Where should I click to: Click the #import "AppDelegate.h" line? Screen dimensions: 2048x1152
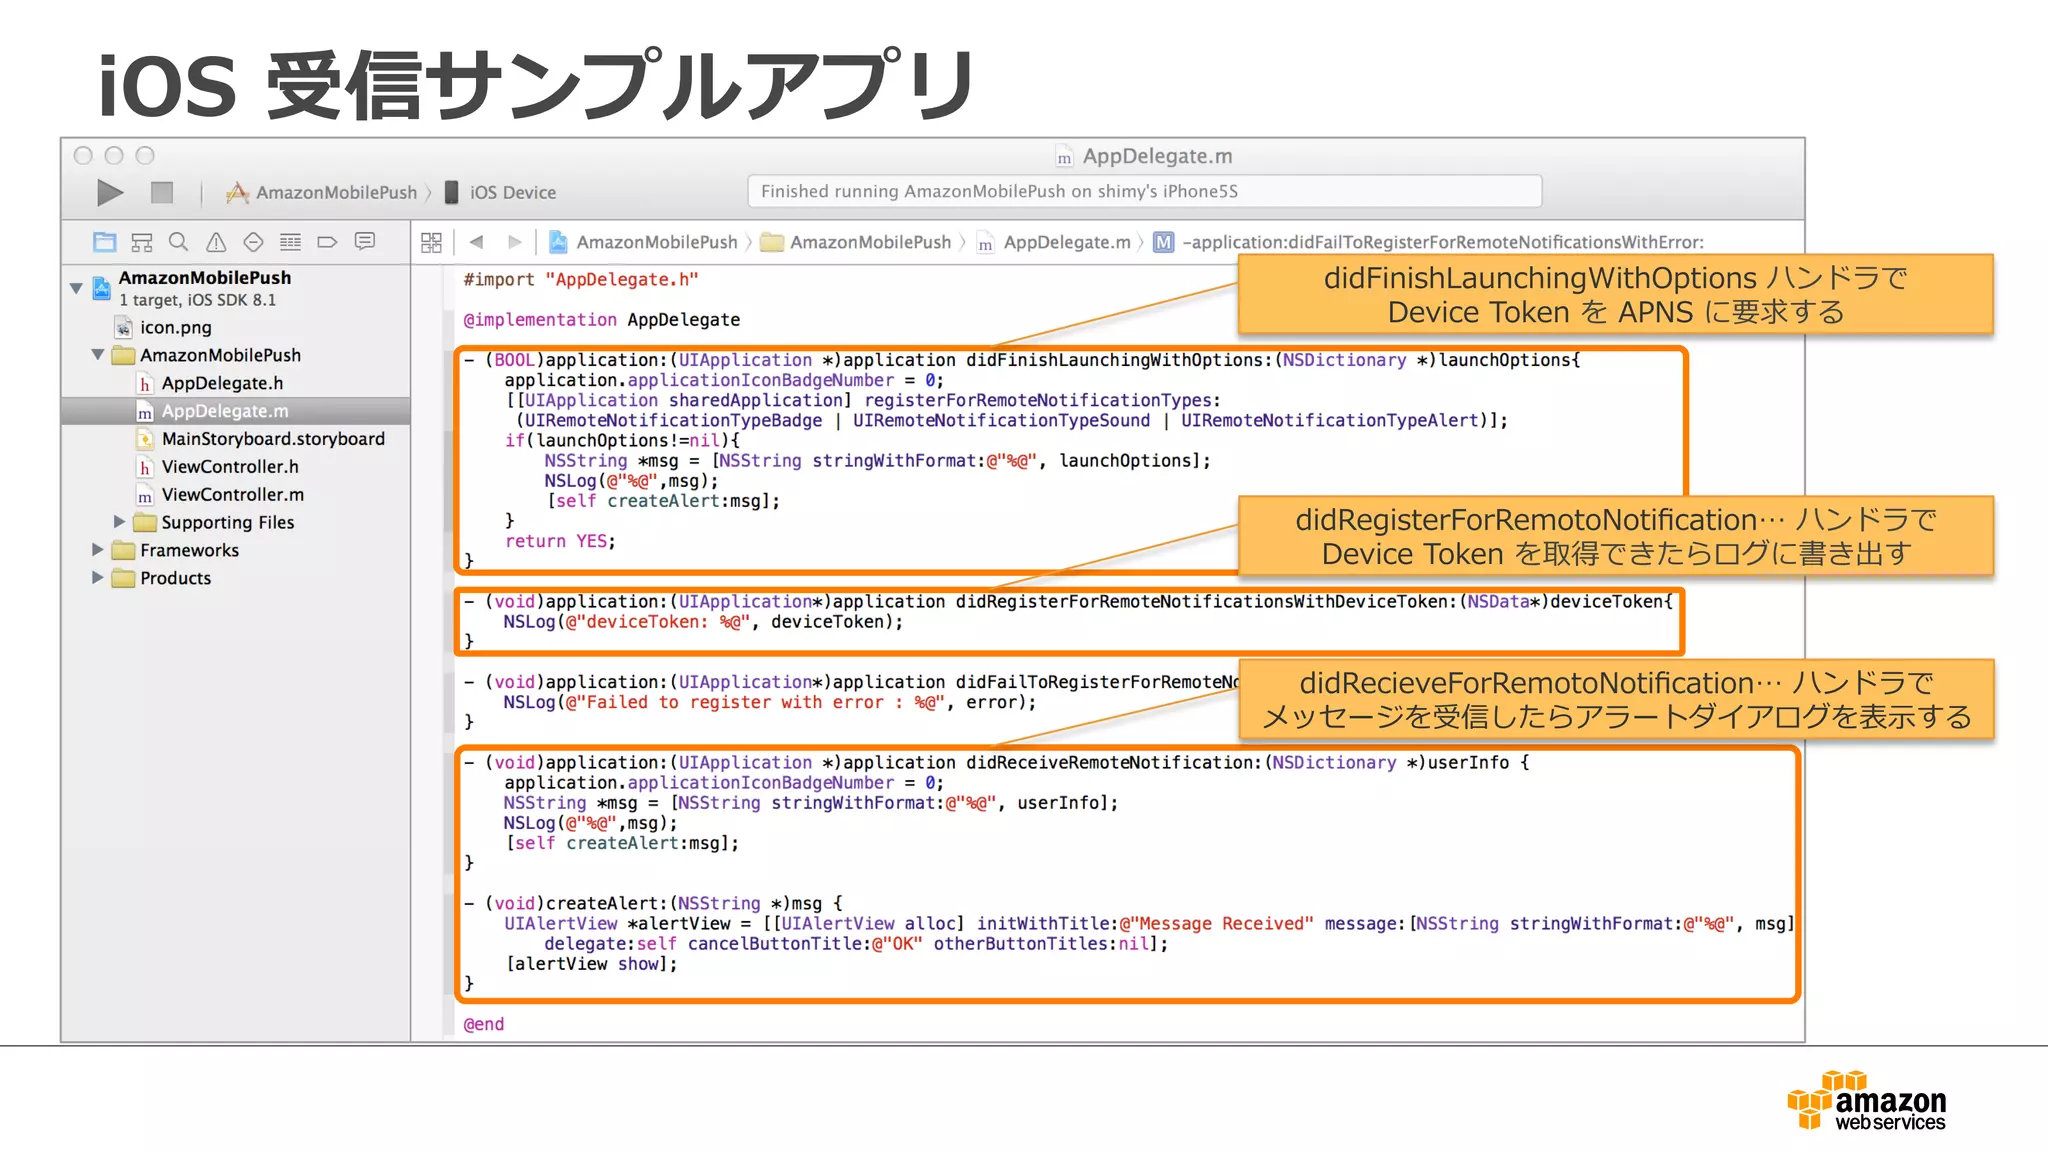581,280
